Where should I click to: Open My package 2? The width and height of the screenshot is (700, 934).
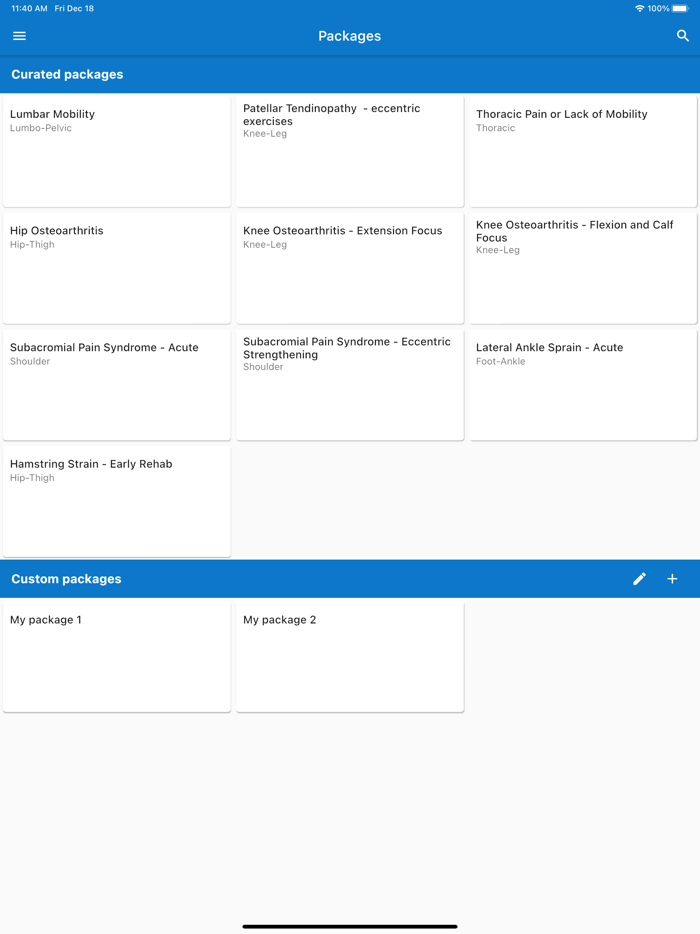pyautogui.click(x=350, y=656)
